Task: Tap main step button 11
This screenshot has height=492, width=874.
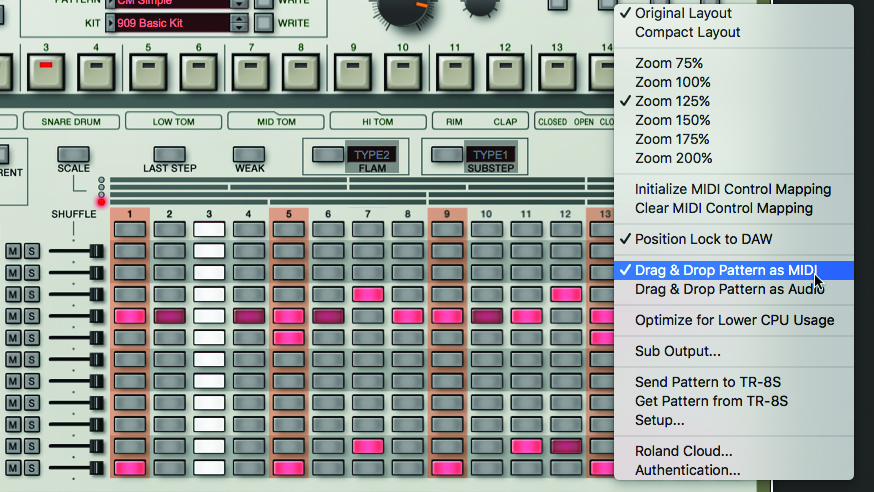Action: 455,71
